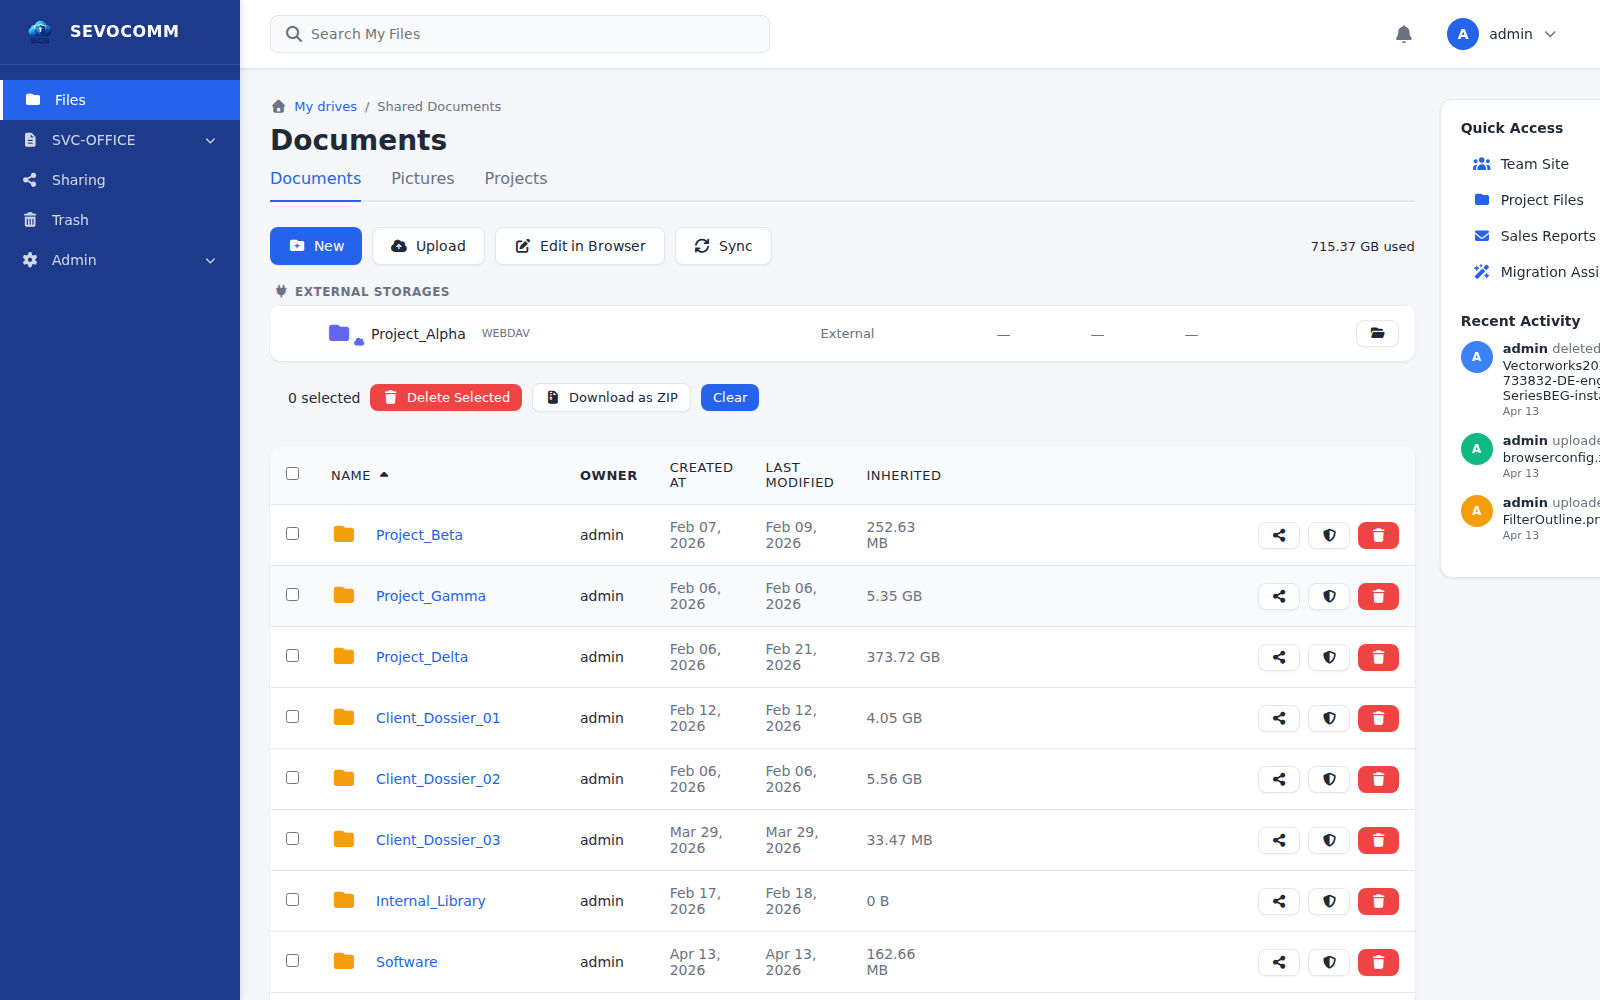This screenshot has width=1600, height=1000.
Task: Click the shield icon on Project_Gamma row
Action: [1328, 596]
